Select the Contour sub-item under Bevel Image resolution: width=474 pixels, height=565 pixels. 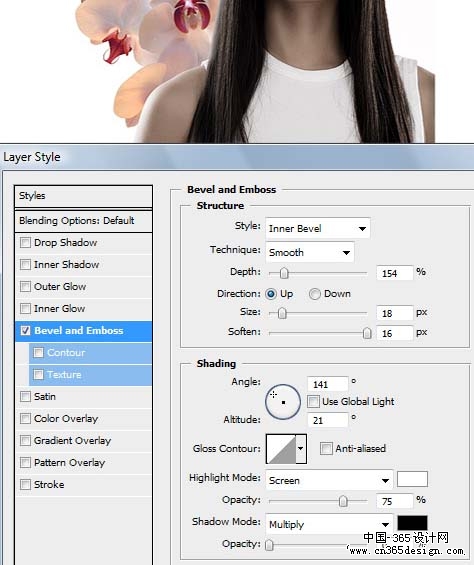tap(90, 353)
